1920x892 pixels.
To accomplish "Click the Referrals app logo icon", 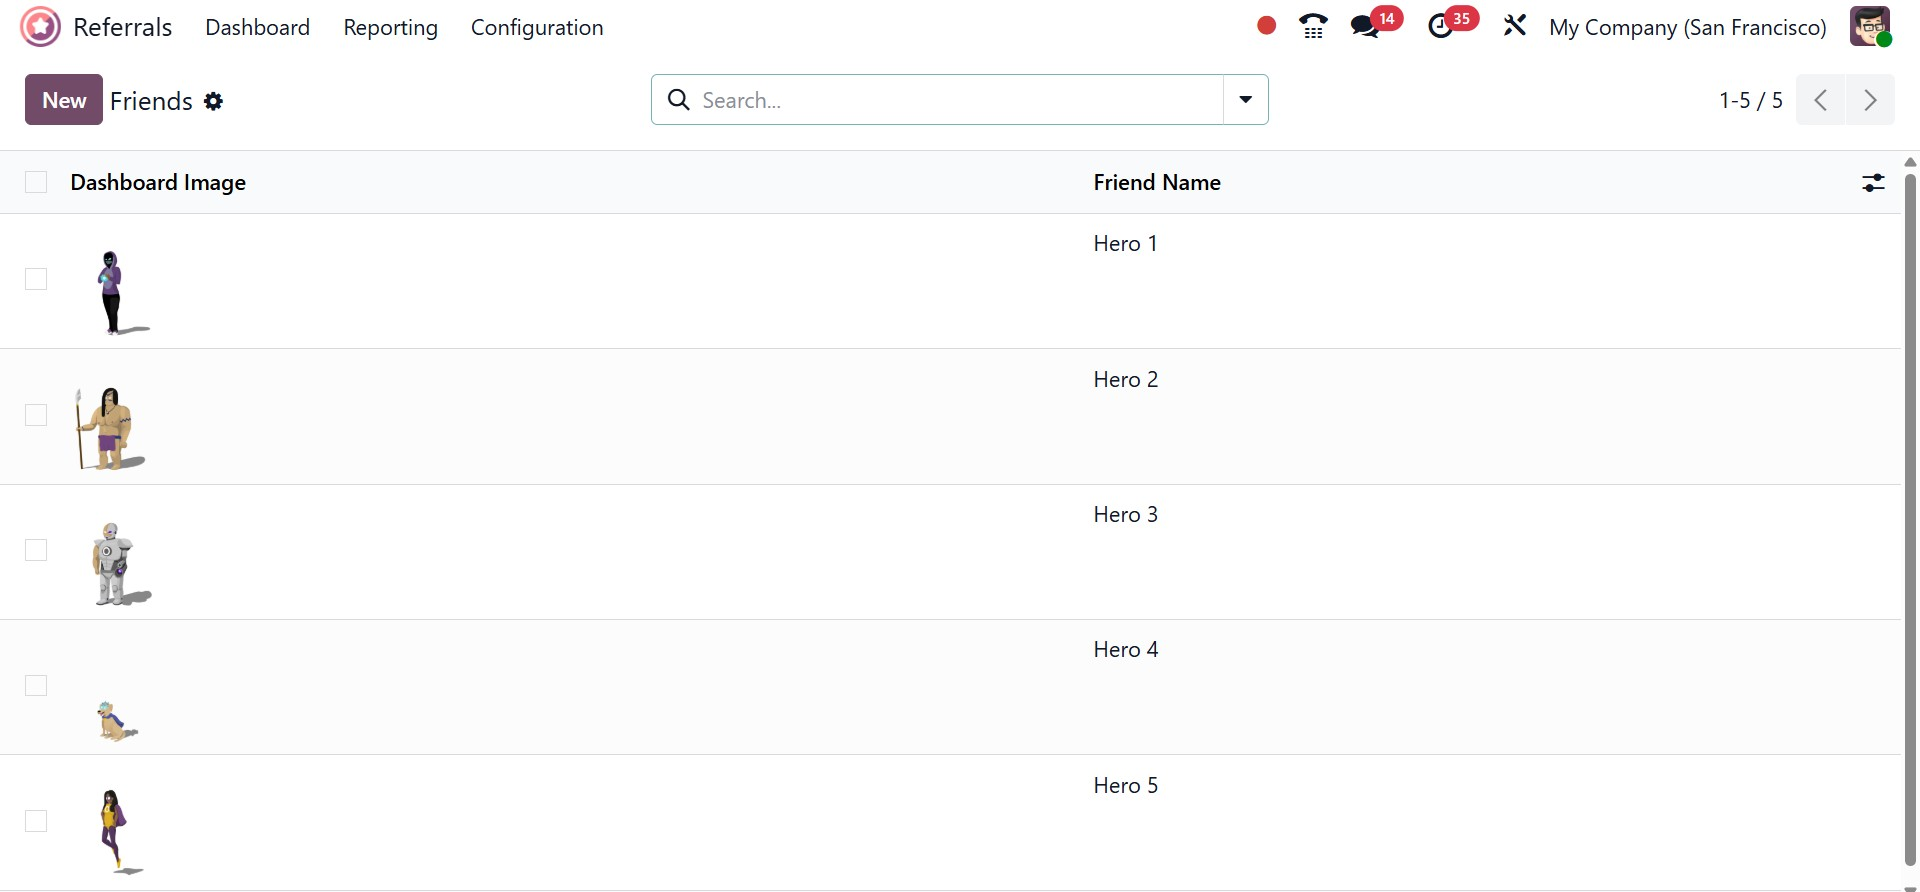I will (41, 27).
